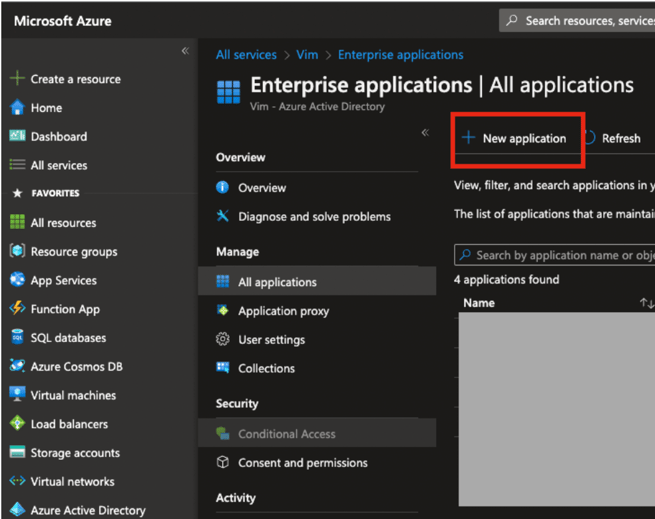655x519 pixels.
Task: Go to All services breadcrumb link
Action: pos(246,55)
